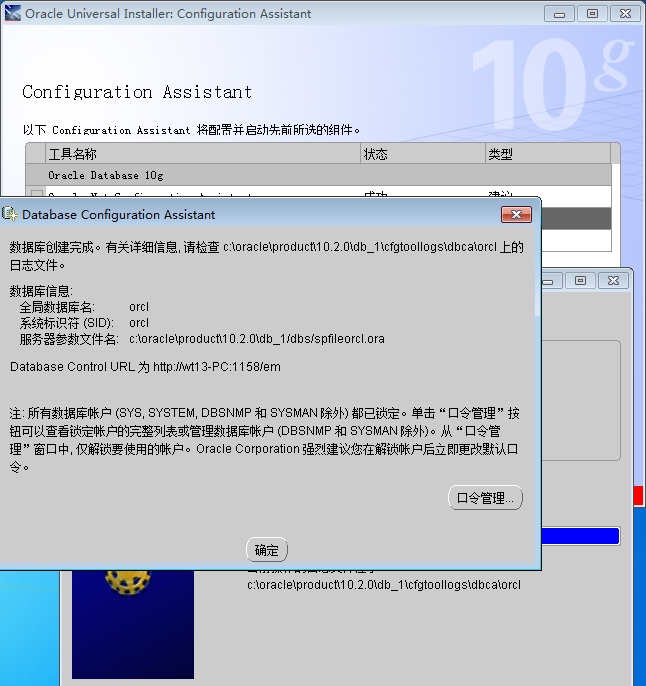This screenshot has width=646, height=686.
Task: Click the spfileorcl.ora server parameter file path
Action: pos(257,339)
